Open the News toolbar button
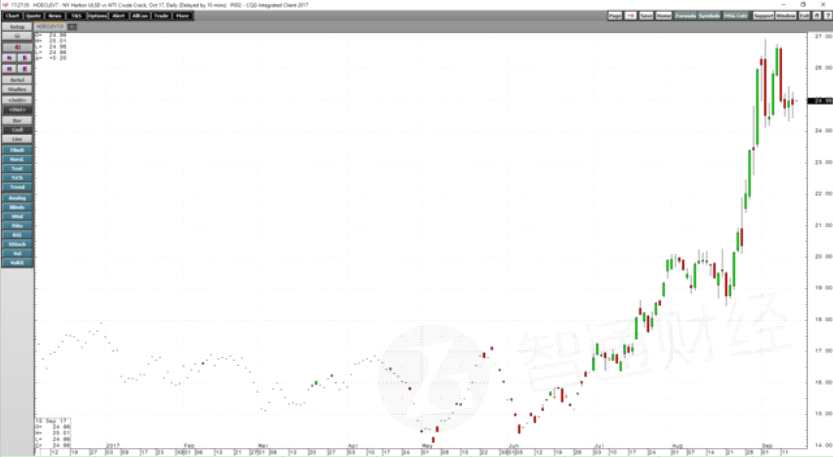The height and width of the screenshot is (457, 833). point(55,16)
